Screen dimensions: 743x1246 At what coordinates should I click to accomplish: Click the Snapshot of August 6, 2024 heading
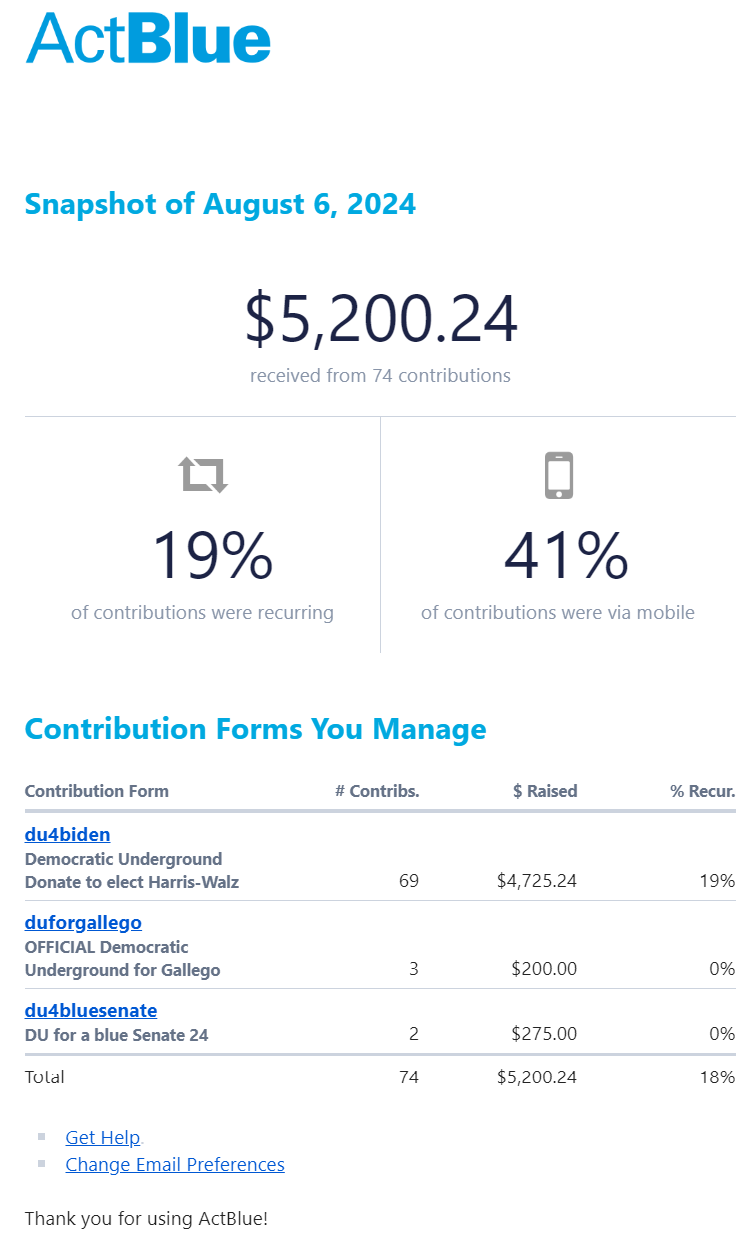220,204
